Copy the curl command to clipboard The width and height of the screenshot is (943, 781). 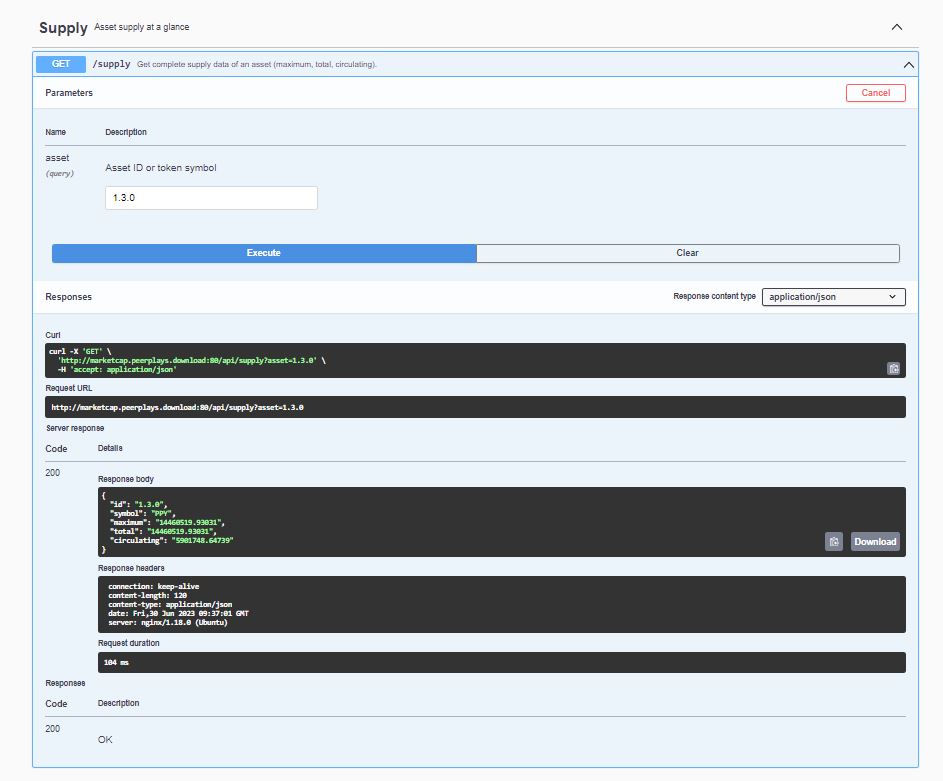coord(893,368)
